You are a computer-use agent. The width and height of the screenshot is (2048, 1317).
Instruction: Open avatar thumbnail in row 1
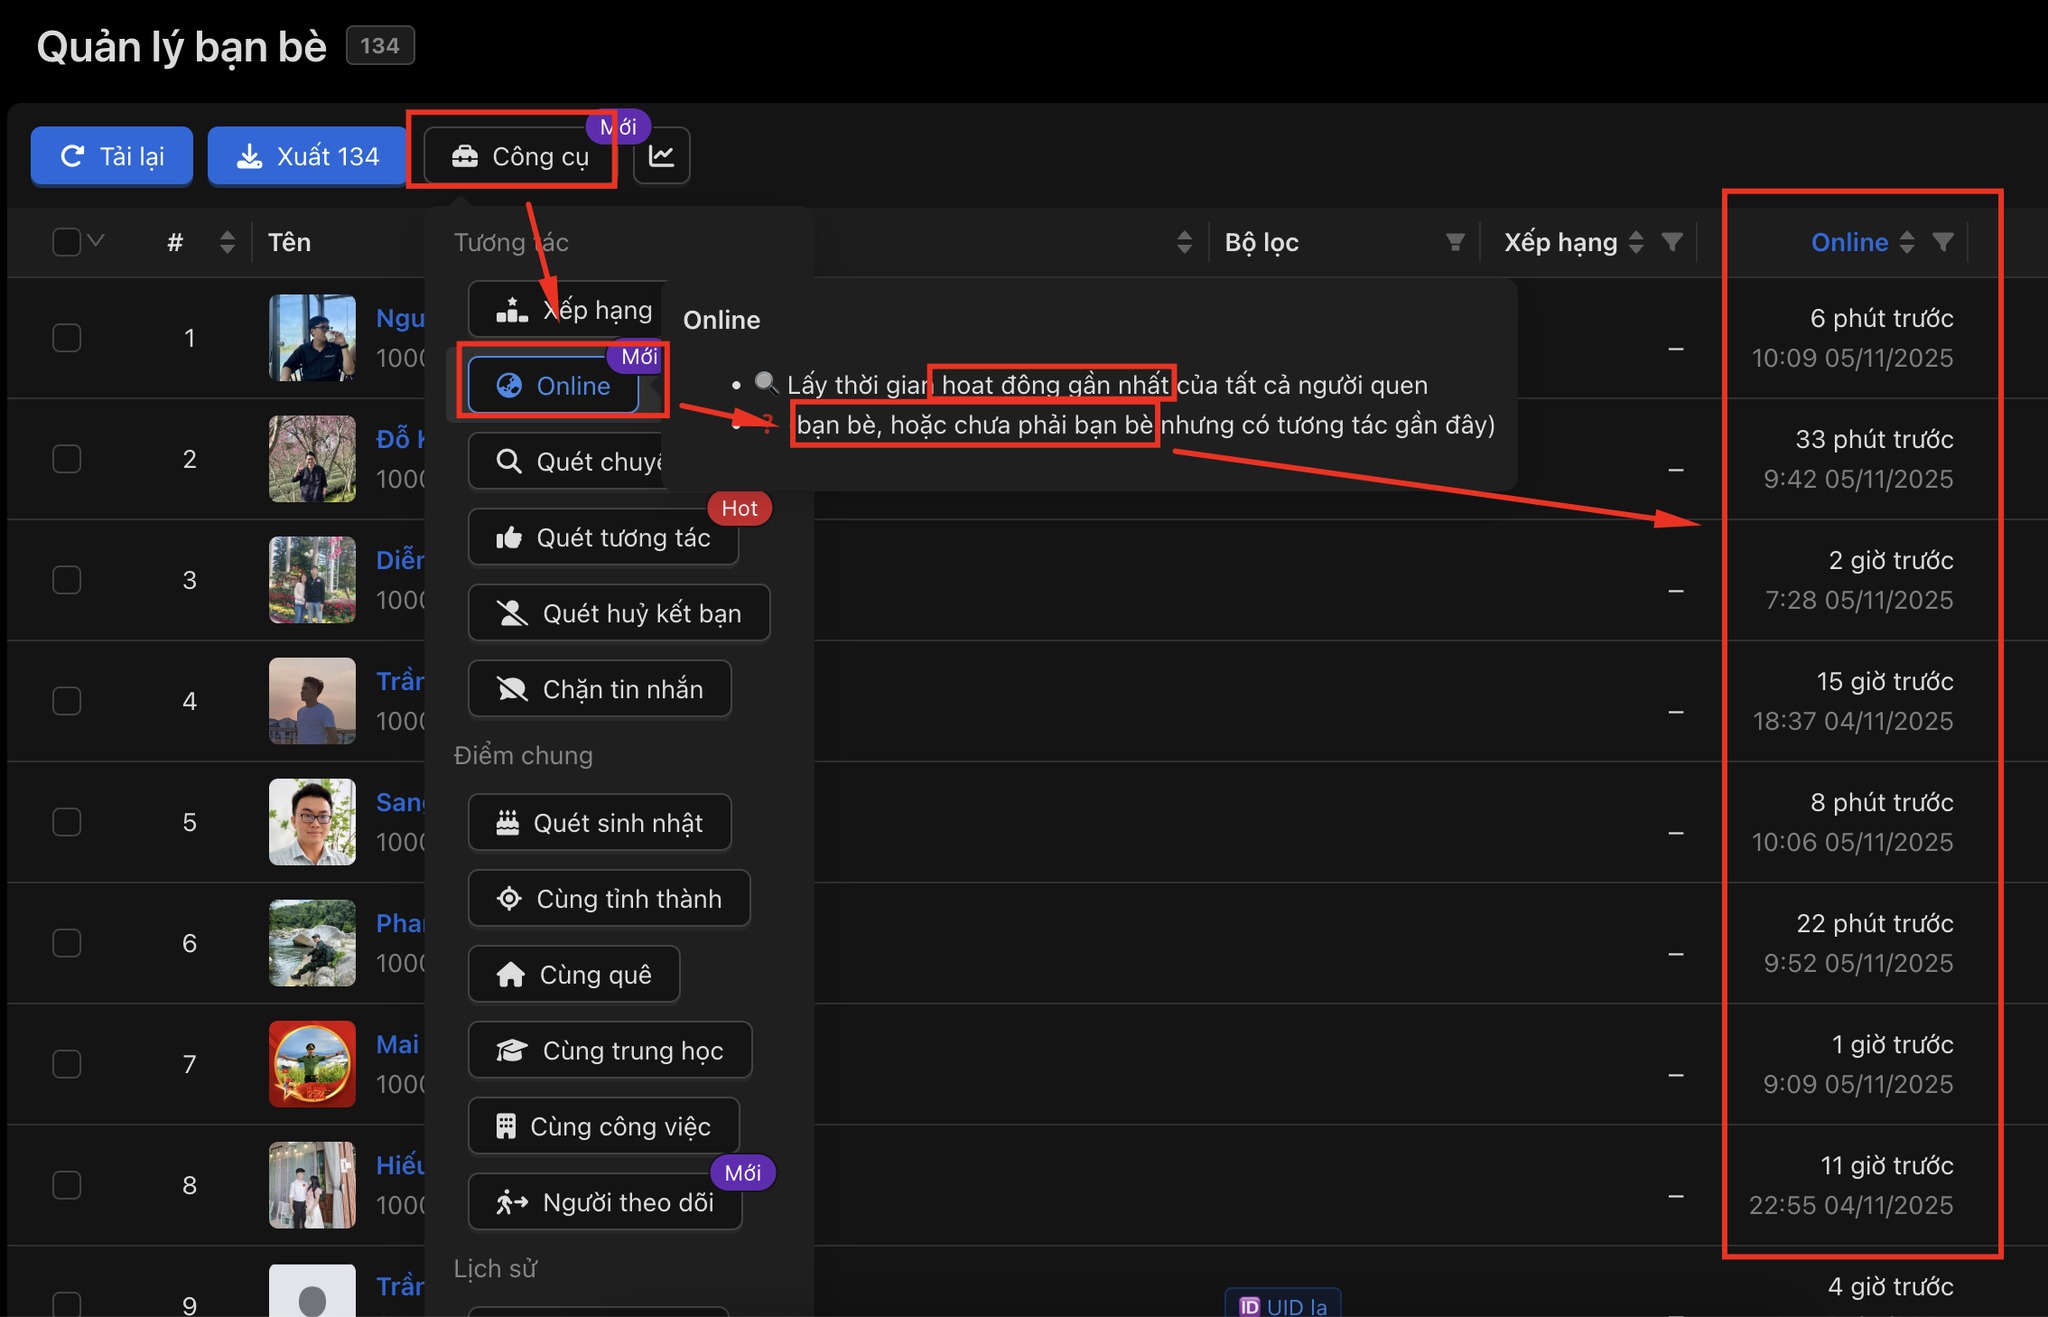[x=312, y=338]
